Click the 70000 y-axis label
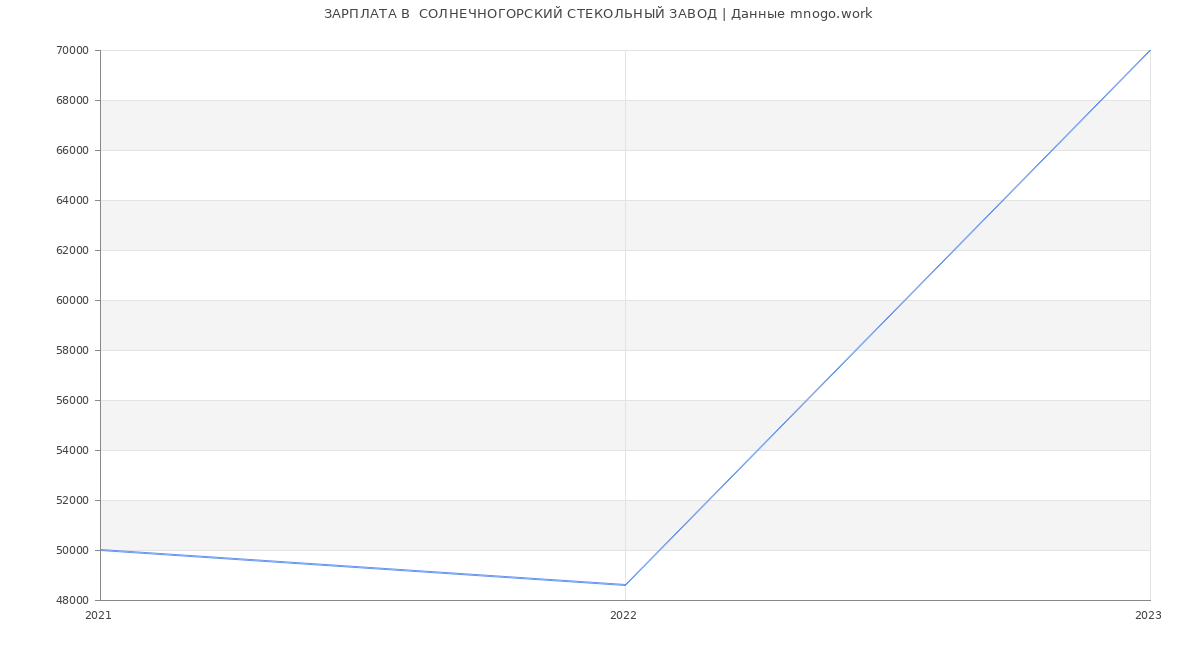This screenshot has width=1200, height=650. [x=72, y=50]
